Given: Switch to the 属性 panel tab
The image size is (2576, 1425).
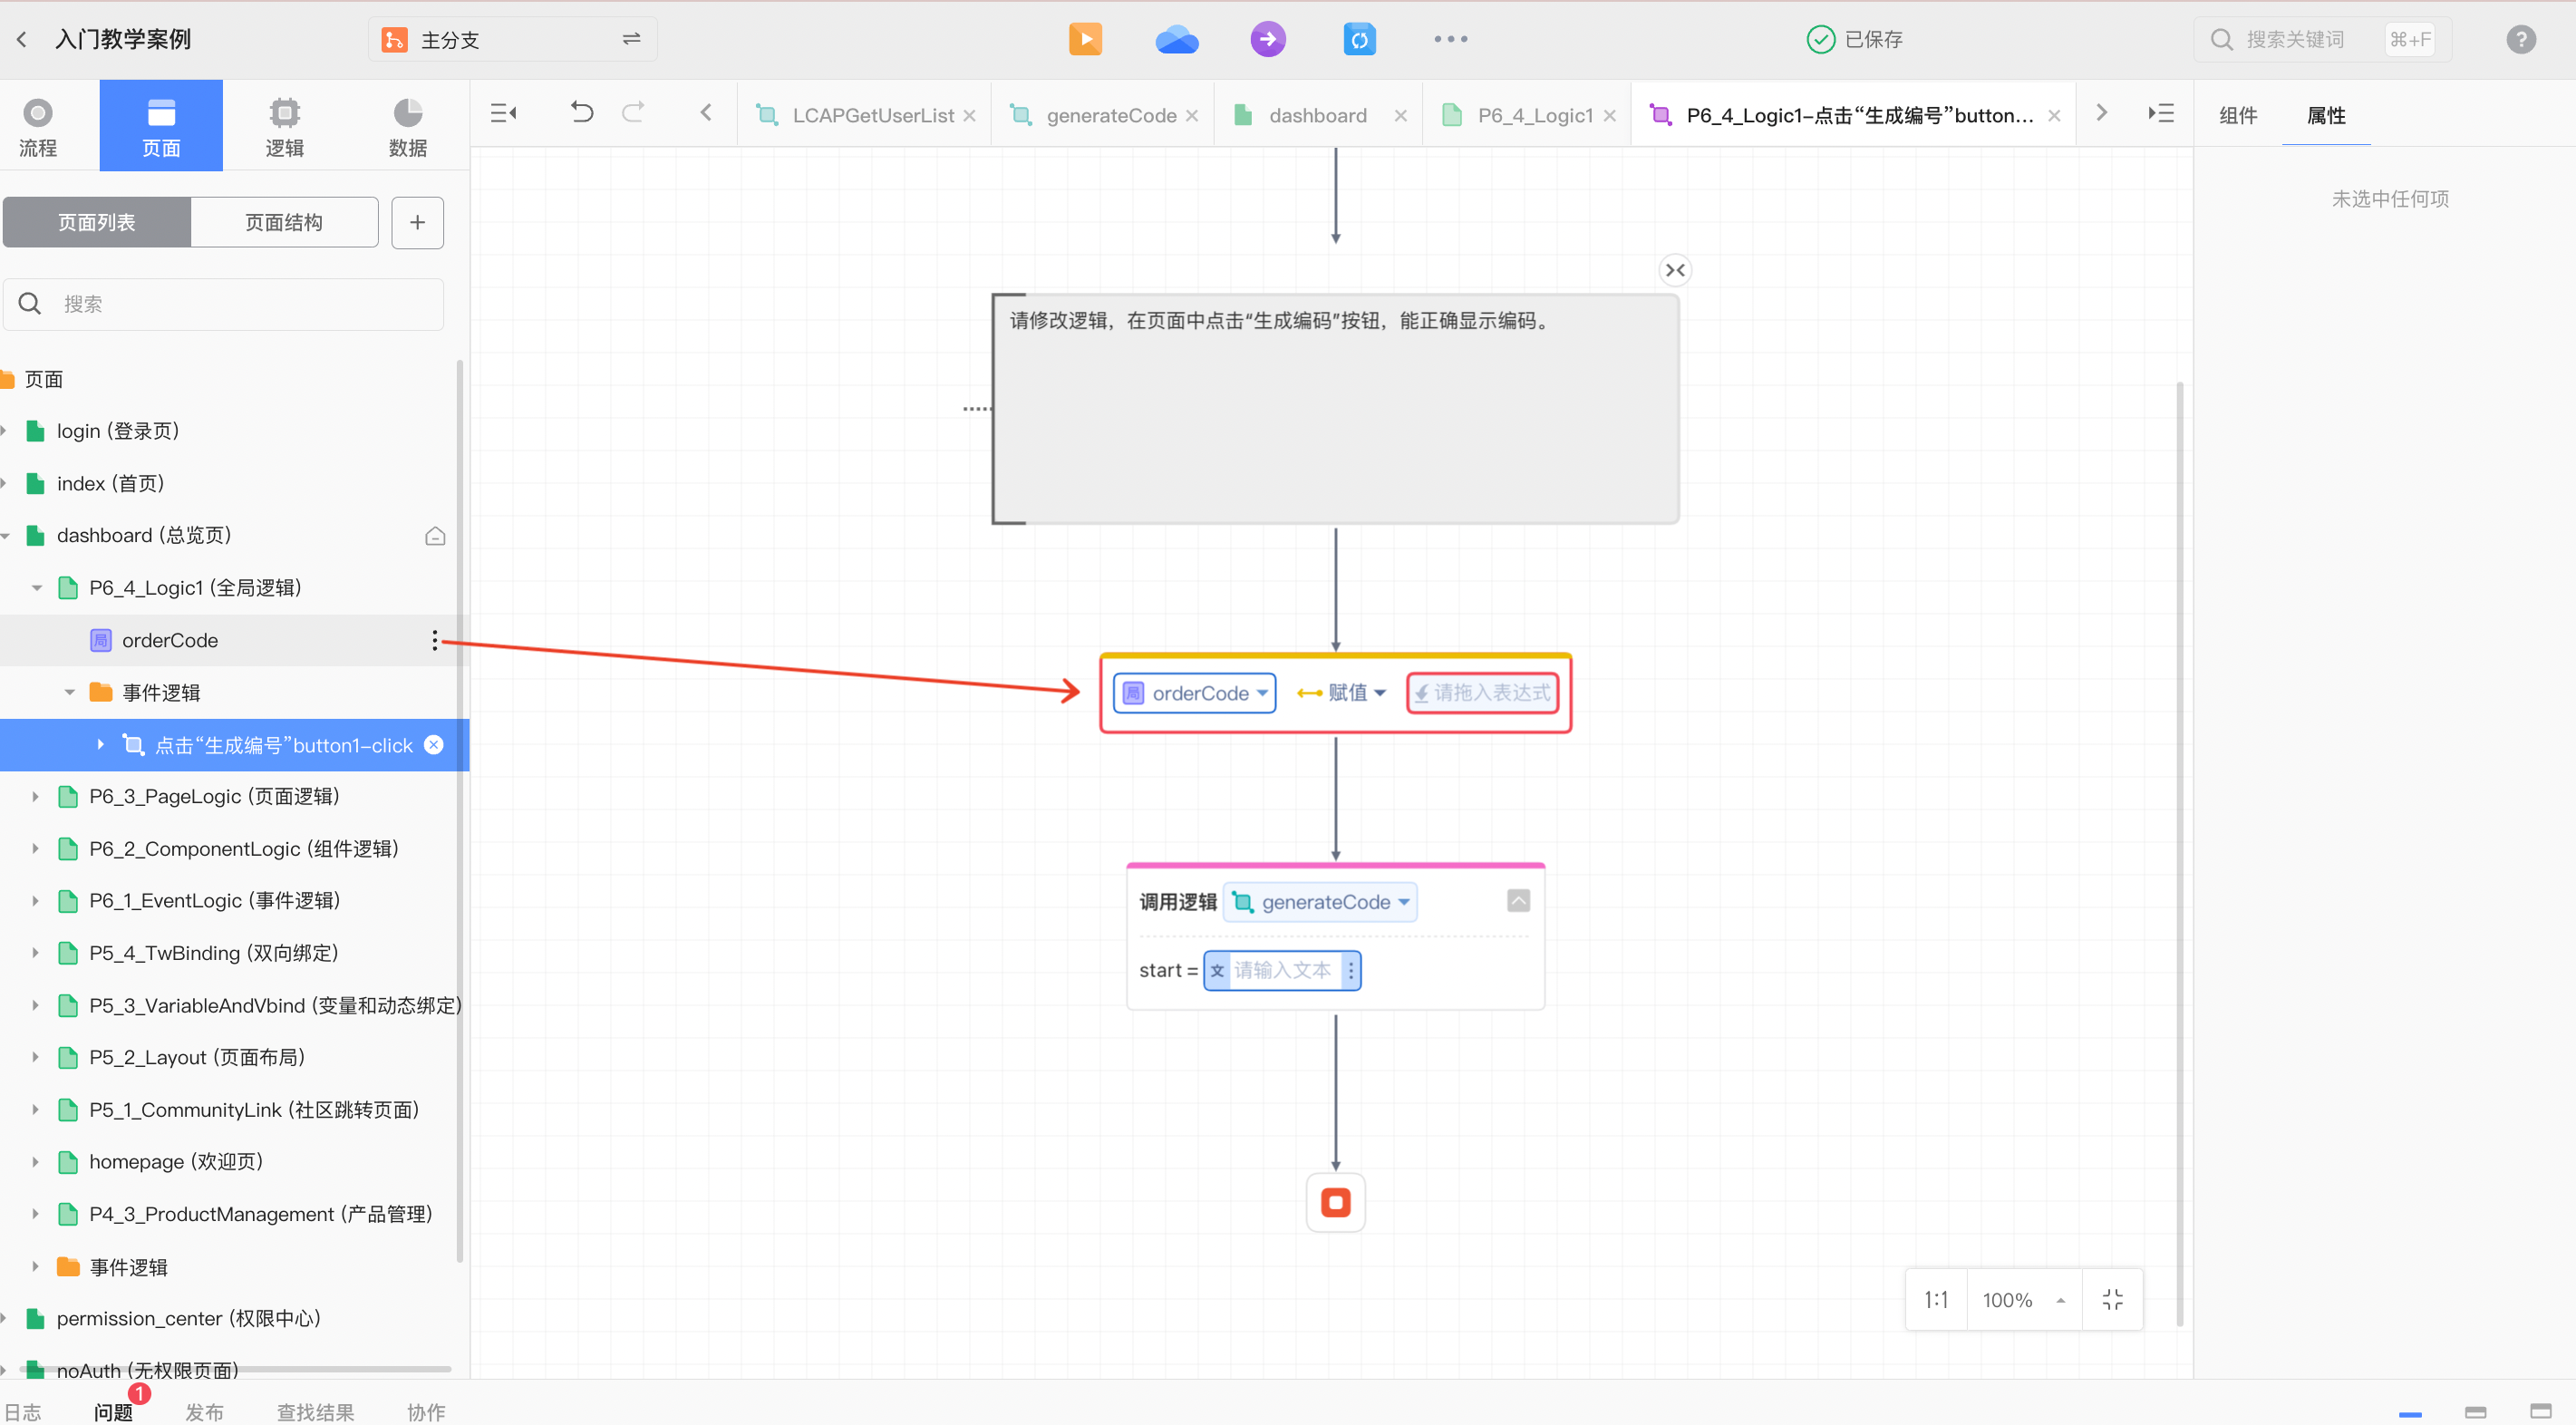Looking at the screenshot, I should click(x=2326, y=115).
